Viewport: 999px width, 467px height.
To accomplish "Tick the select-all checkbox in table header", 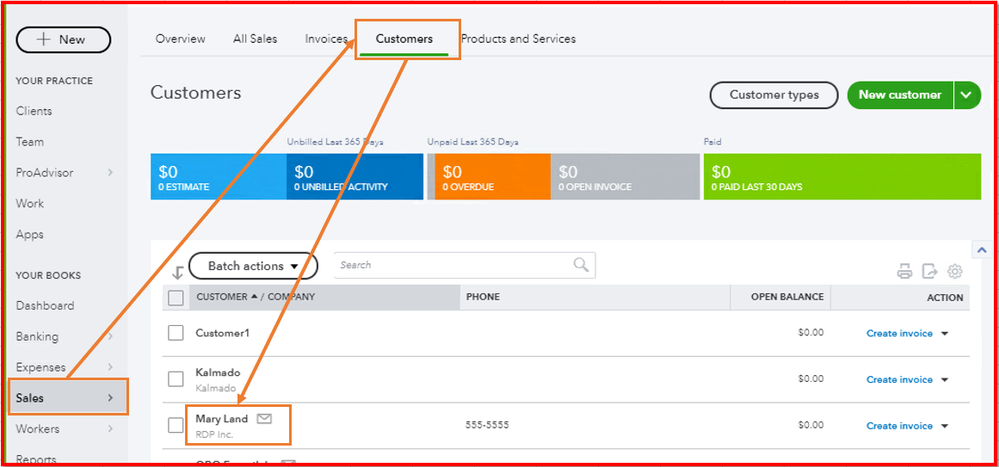I will pyautogui.click(x=176, y=297).
